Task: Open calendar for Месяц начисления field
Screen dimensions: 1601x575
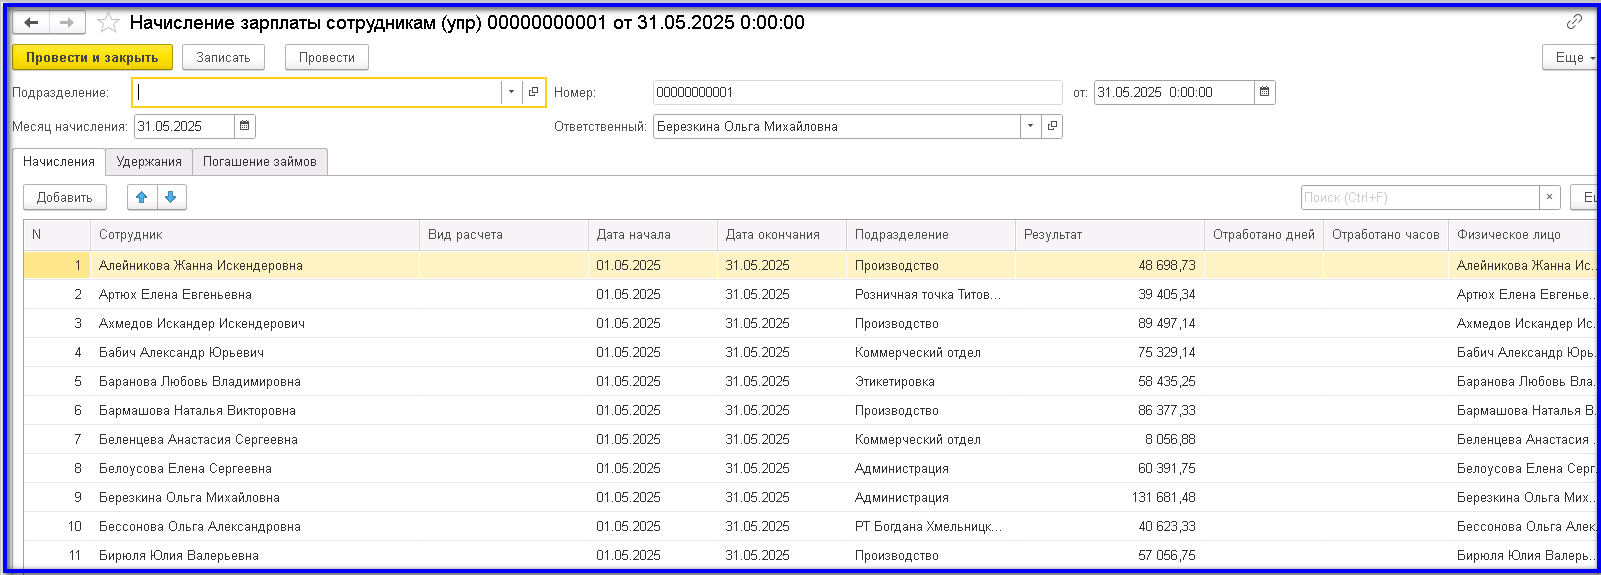Action: coord(245,126)
